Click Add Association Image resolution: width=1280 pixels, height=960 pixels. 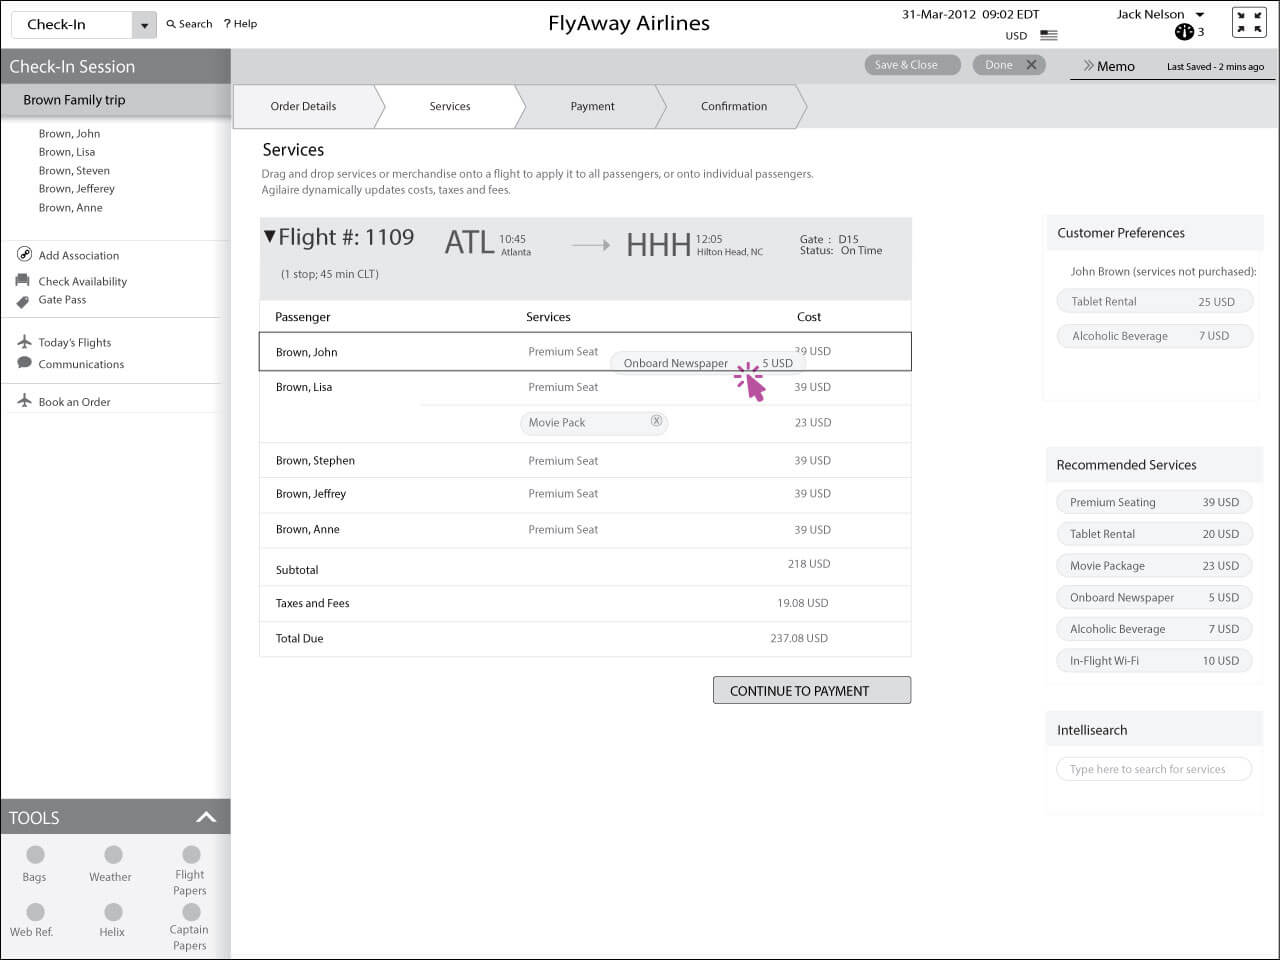[77, 255]
